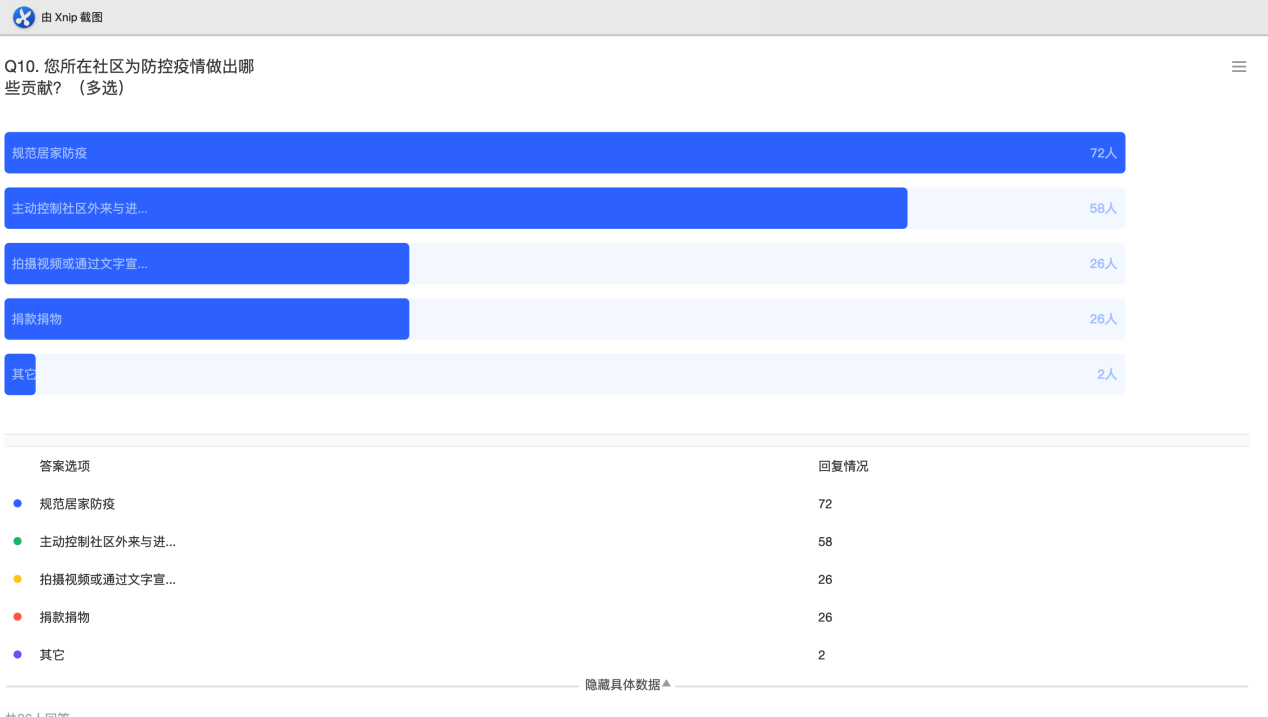Click the yellow legend dot for 拍摄视频
1268x717 pixels.
[x=17, y=580]
